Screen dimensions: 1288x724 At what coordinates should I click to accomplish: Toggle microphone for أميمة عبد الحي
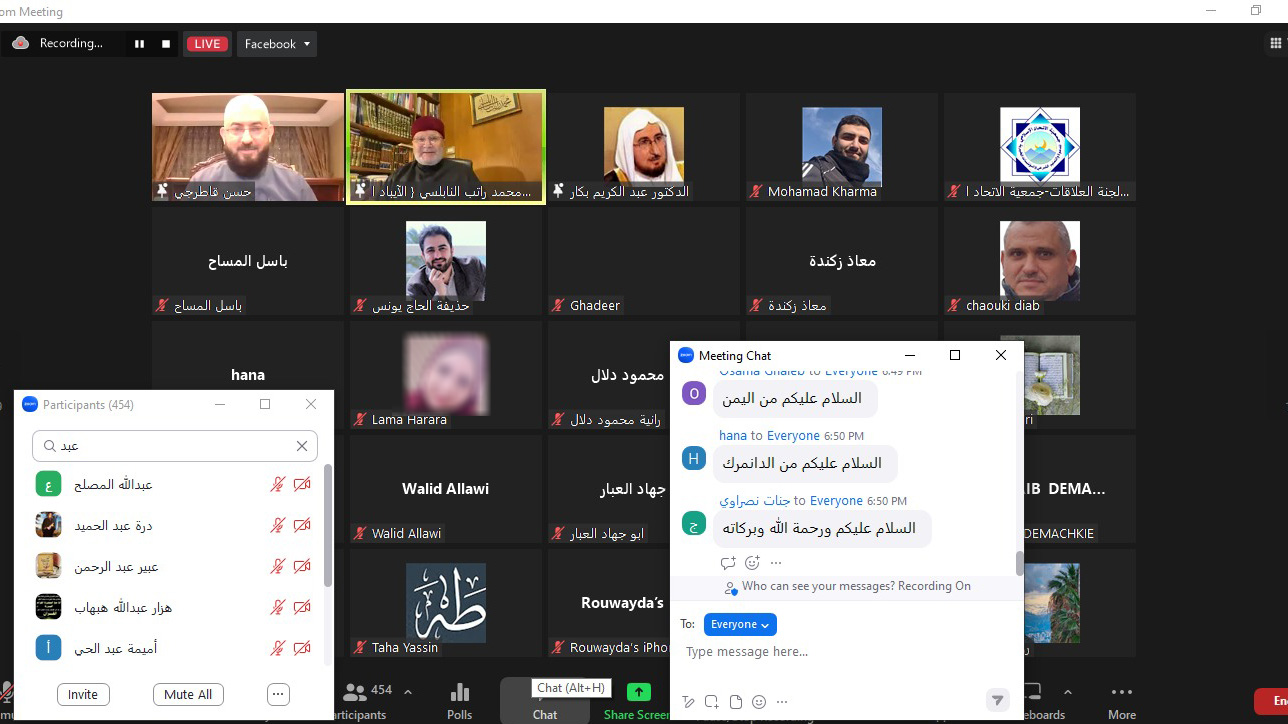point(278,649)
